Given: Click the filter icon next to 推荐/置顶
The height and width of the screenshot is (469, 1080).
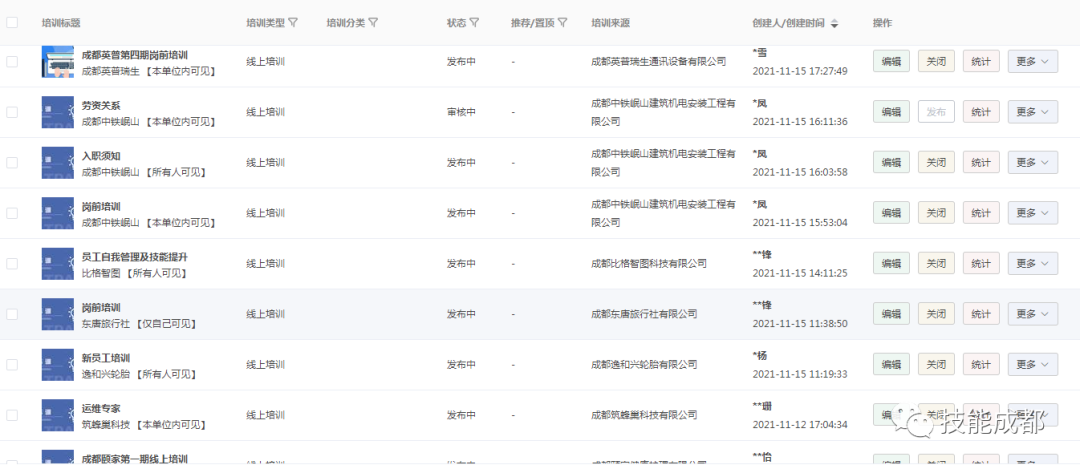Looking at the screenshot, I should point(563,22).
